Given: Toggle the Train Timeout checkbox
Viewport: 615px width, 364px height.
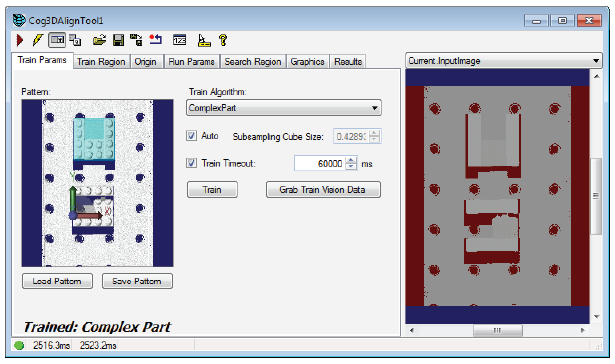Looking at the screenshot, I should (191, 163).
